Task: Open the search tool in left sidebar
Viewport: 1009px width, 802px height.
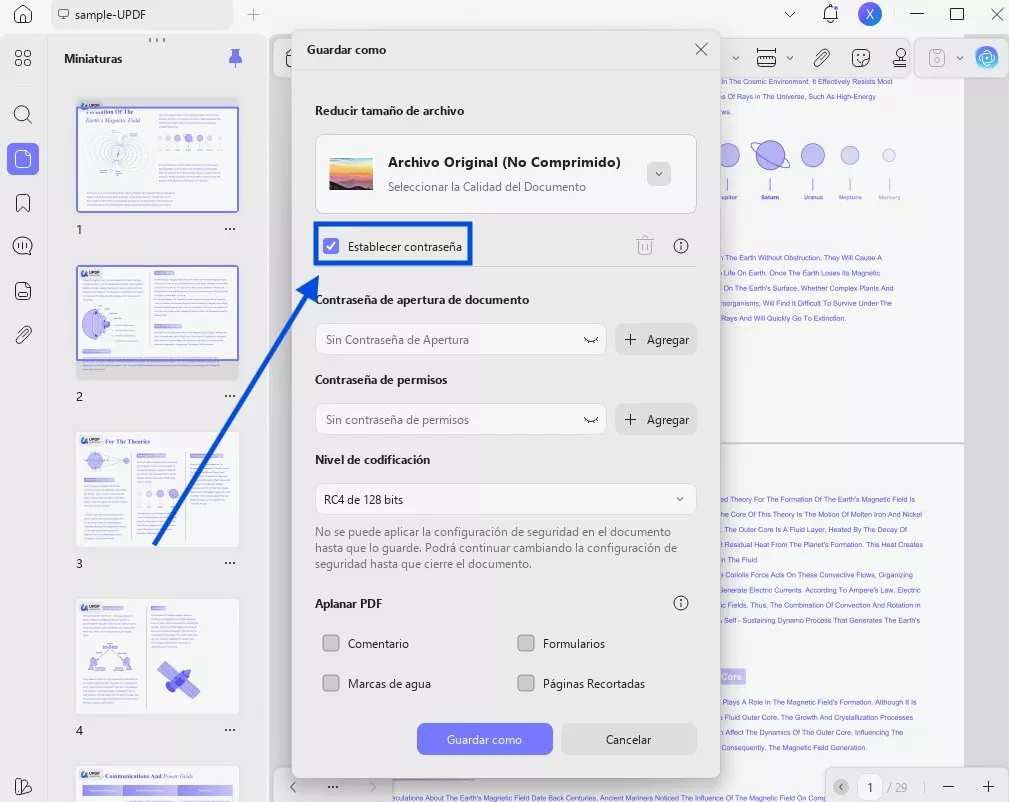Action: coord(23,115)
